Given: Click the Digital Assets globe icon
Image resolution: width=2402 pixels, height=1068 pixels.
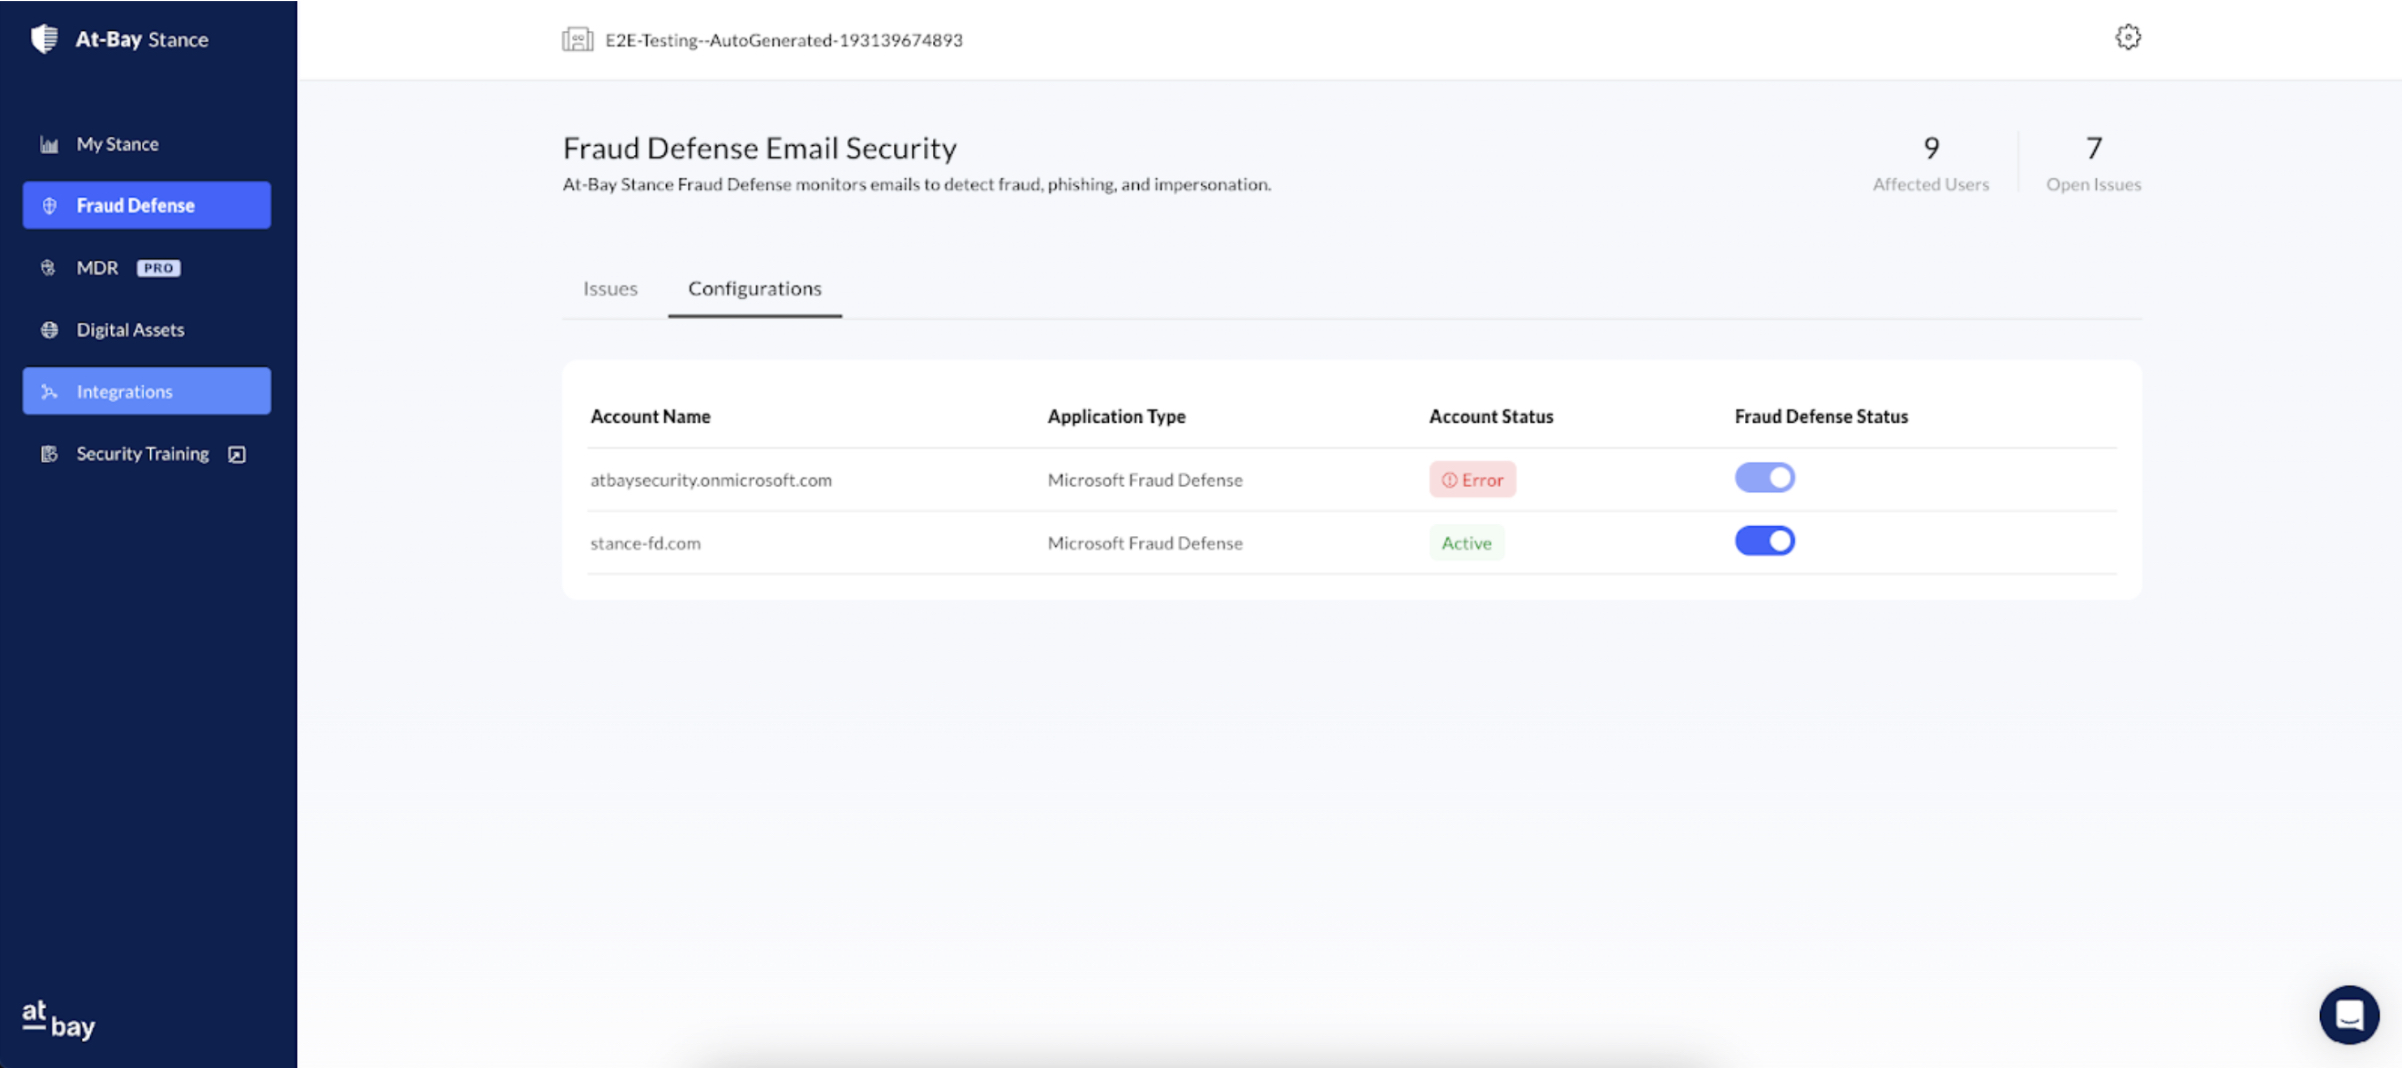Looking at the screenshot, I should coord(49,330).
